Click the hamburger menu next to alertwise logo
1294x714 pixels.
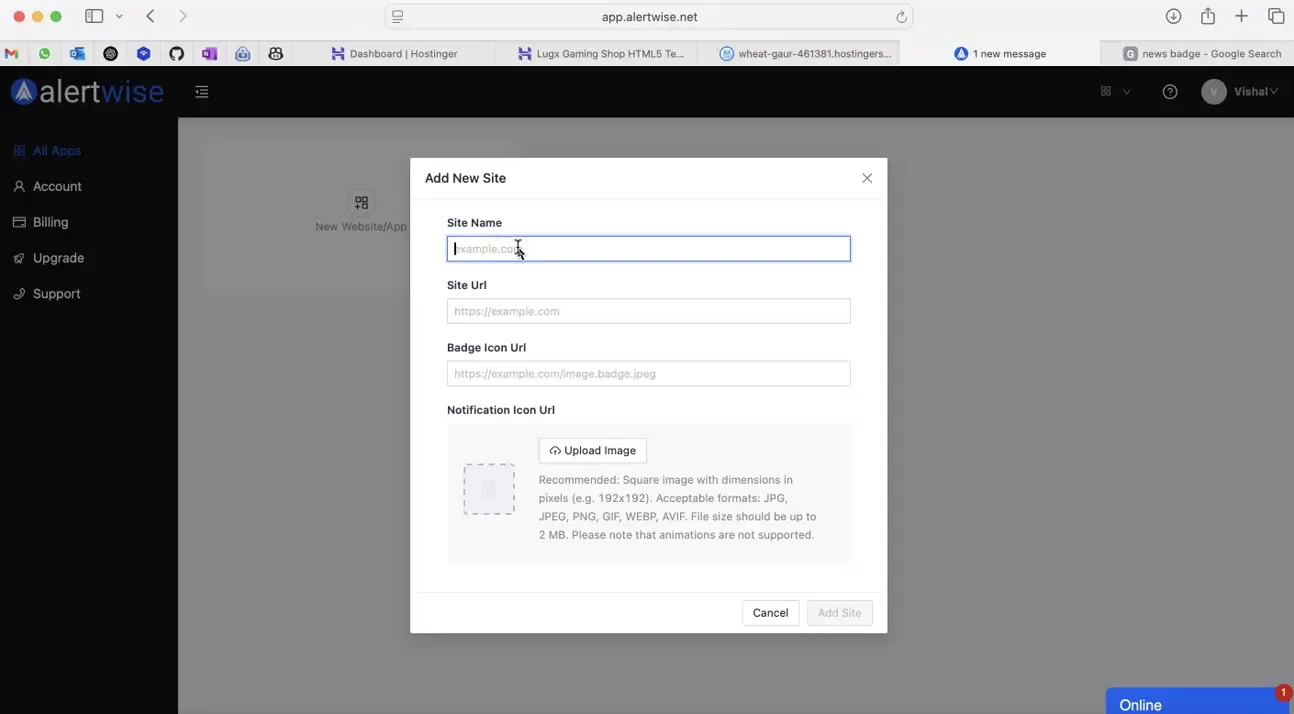click(x=201, y=91)
